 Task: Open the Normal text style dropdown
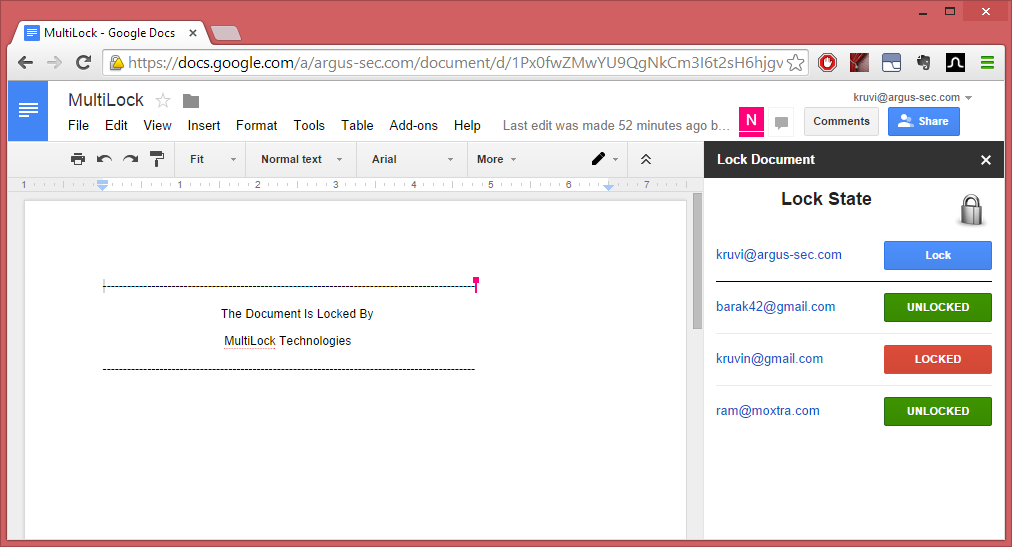click(x=301, y=159)
